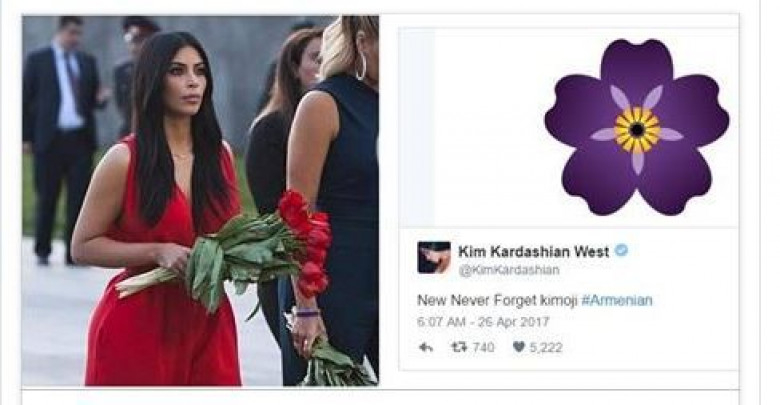
Task: Open the photo of woman in red dress
Action: [x=200, y=201]
